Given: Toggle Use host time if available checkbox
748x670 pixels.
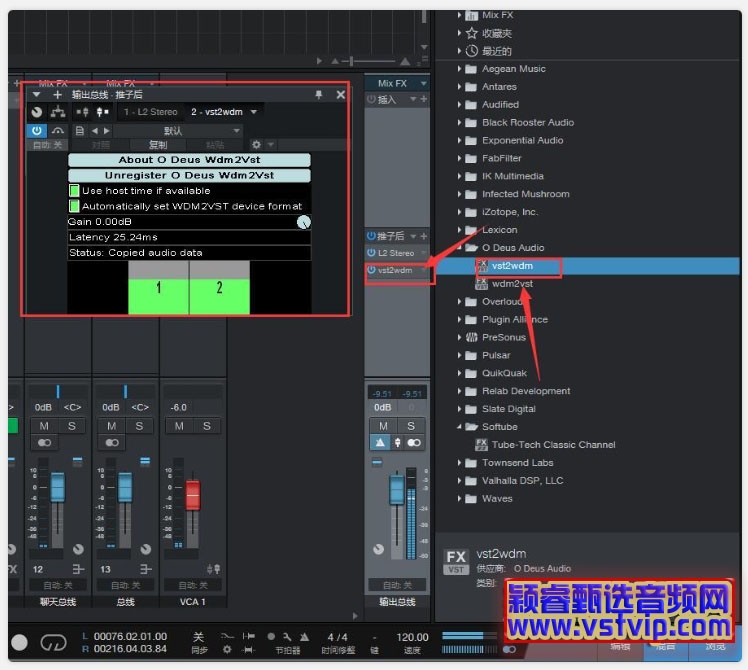Looking at the screenshot, I should (74, 191).
